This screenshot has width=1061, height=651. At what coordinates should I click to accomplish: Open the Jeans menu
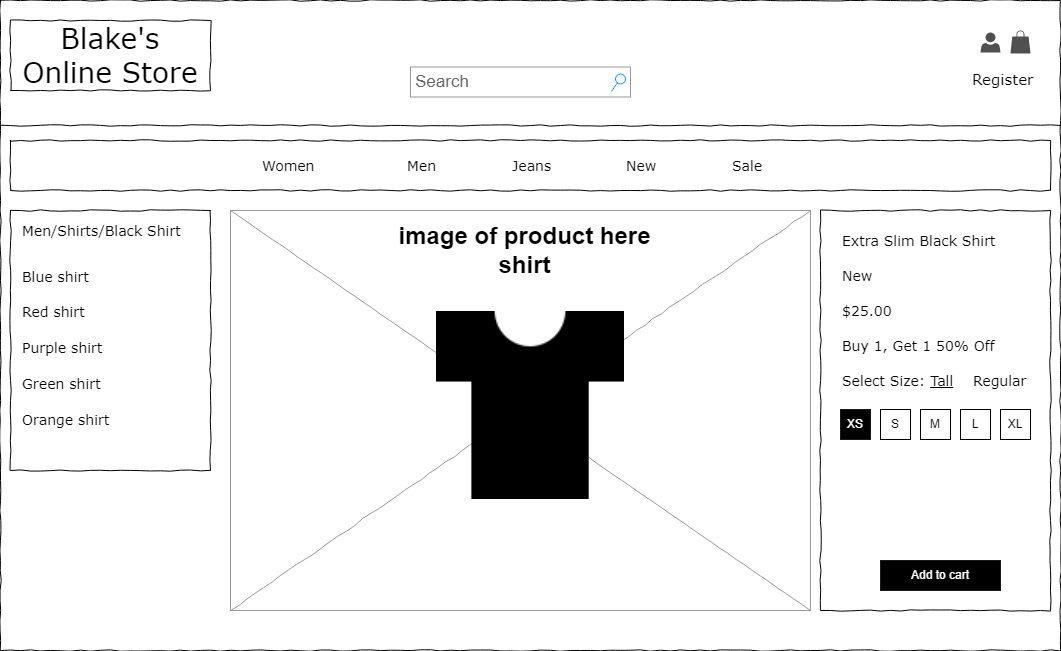pos(531,166)
